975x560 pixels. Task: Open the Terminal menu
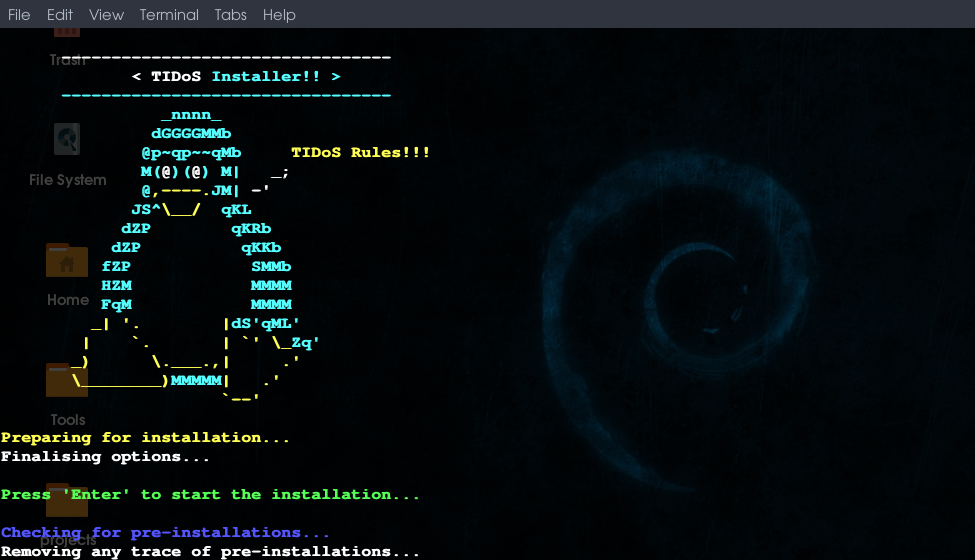click(x=169, y=14)
